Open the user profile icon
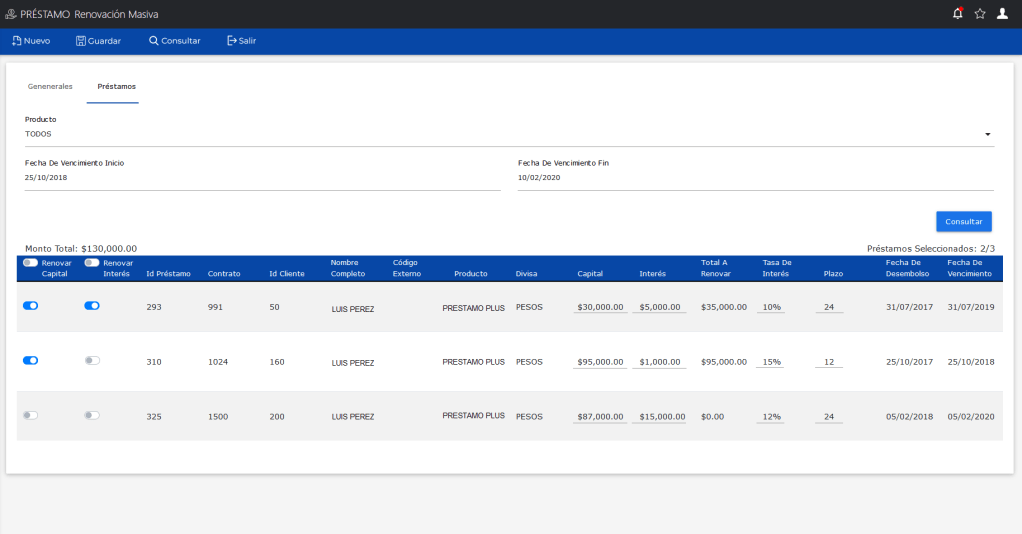 1002,14
